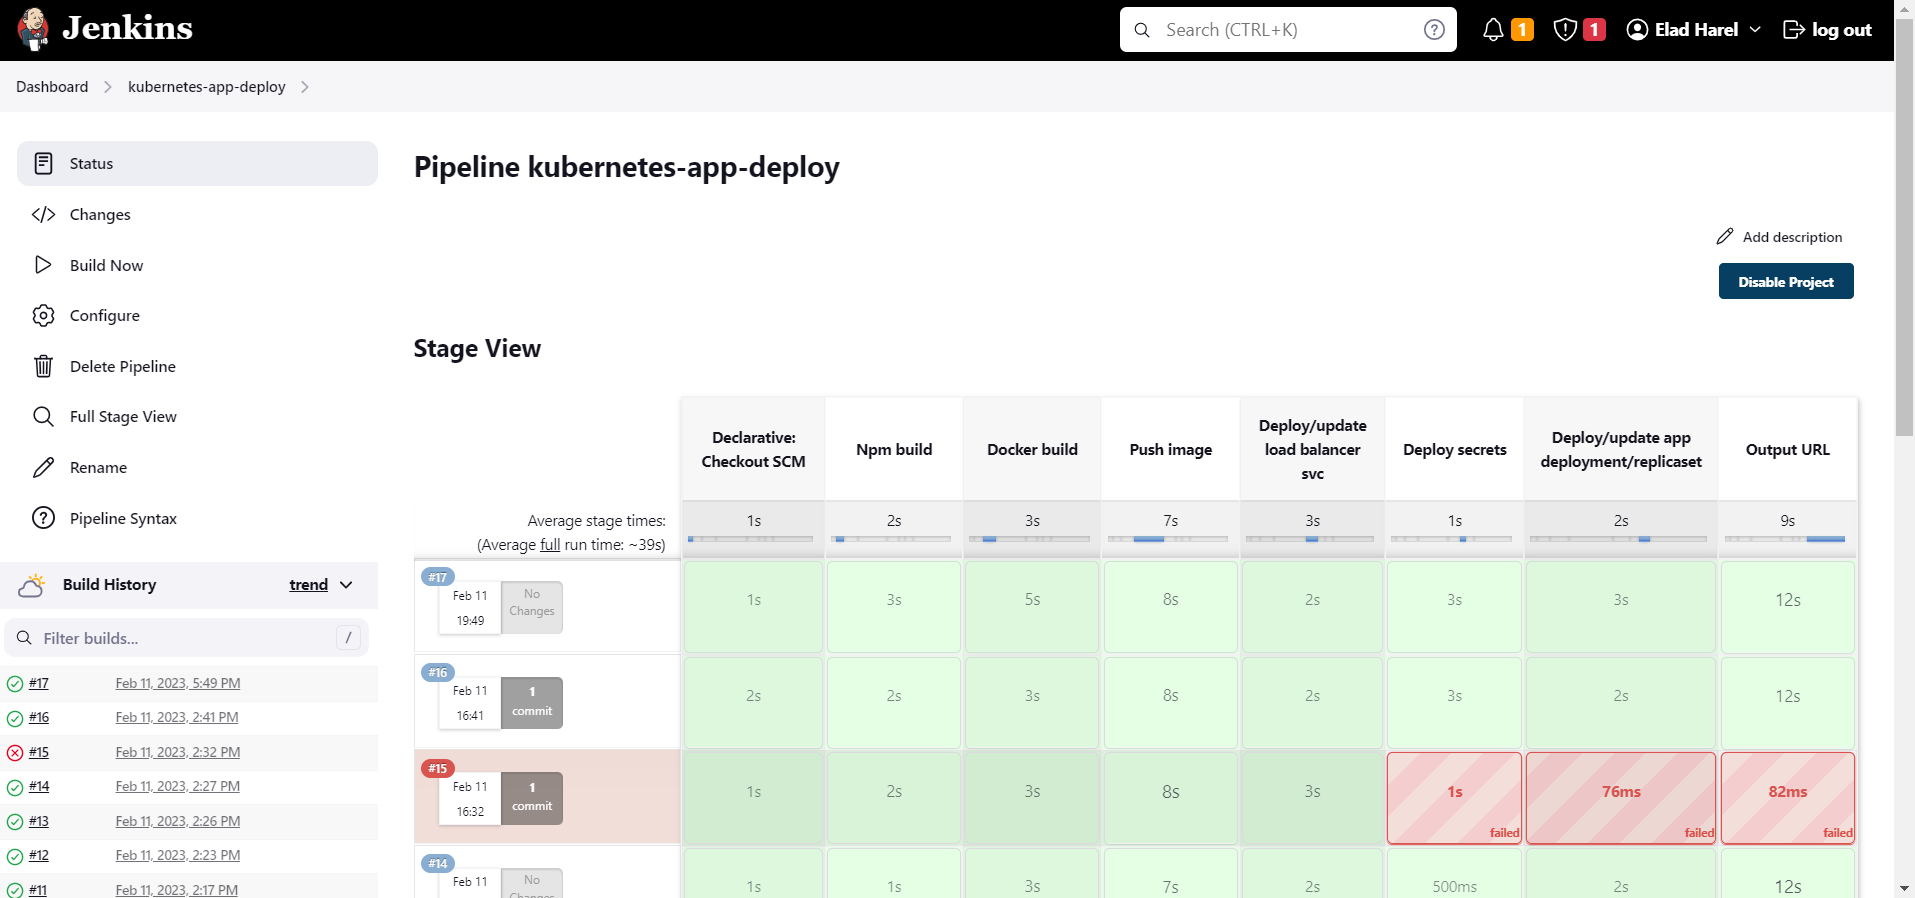Click failed Output URL 82ms cell
Image resolution: width=1915 pixels, height=898 pixels.
[1787, 798]
